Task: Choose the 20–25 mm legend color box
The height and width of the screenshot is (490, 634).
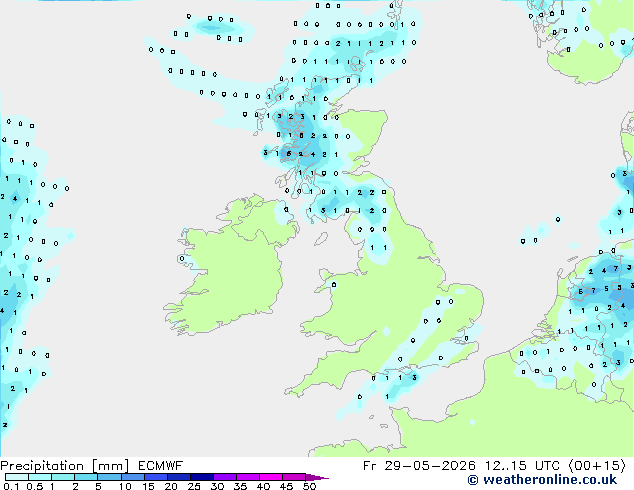Action: [x=178, y=477]
